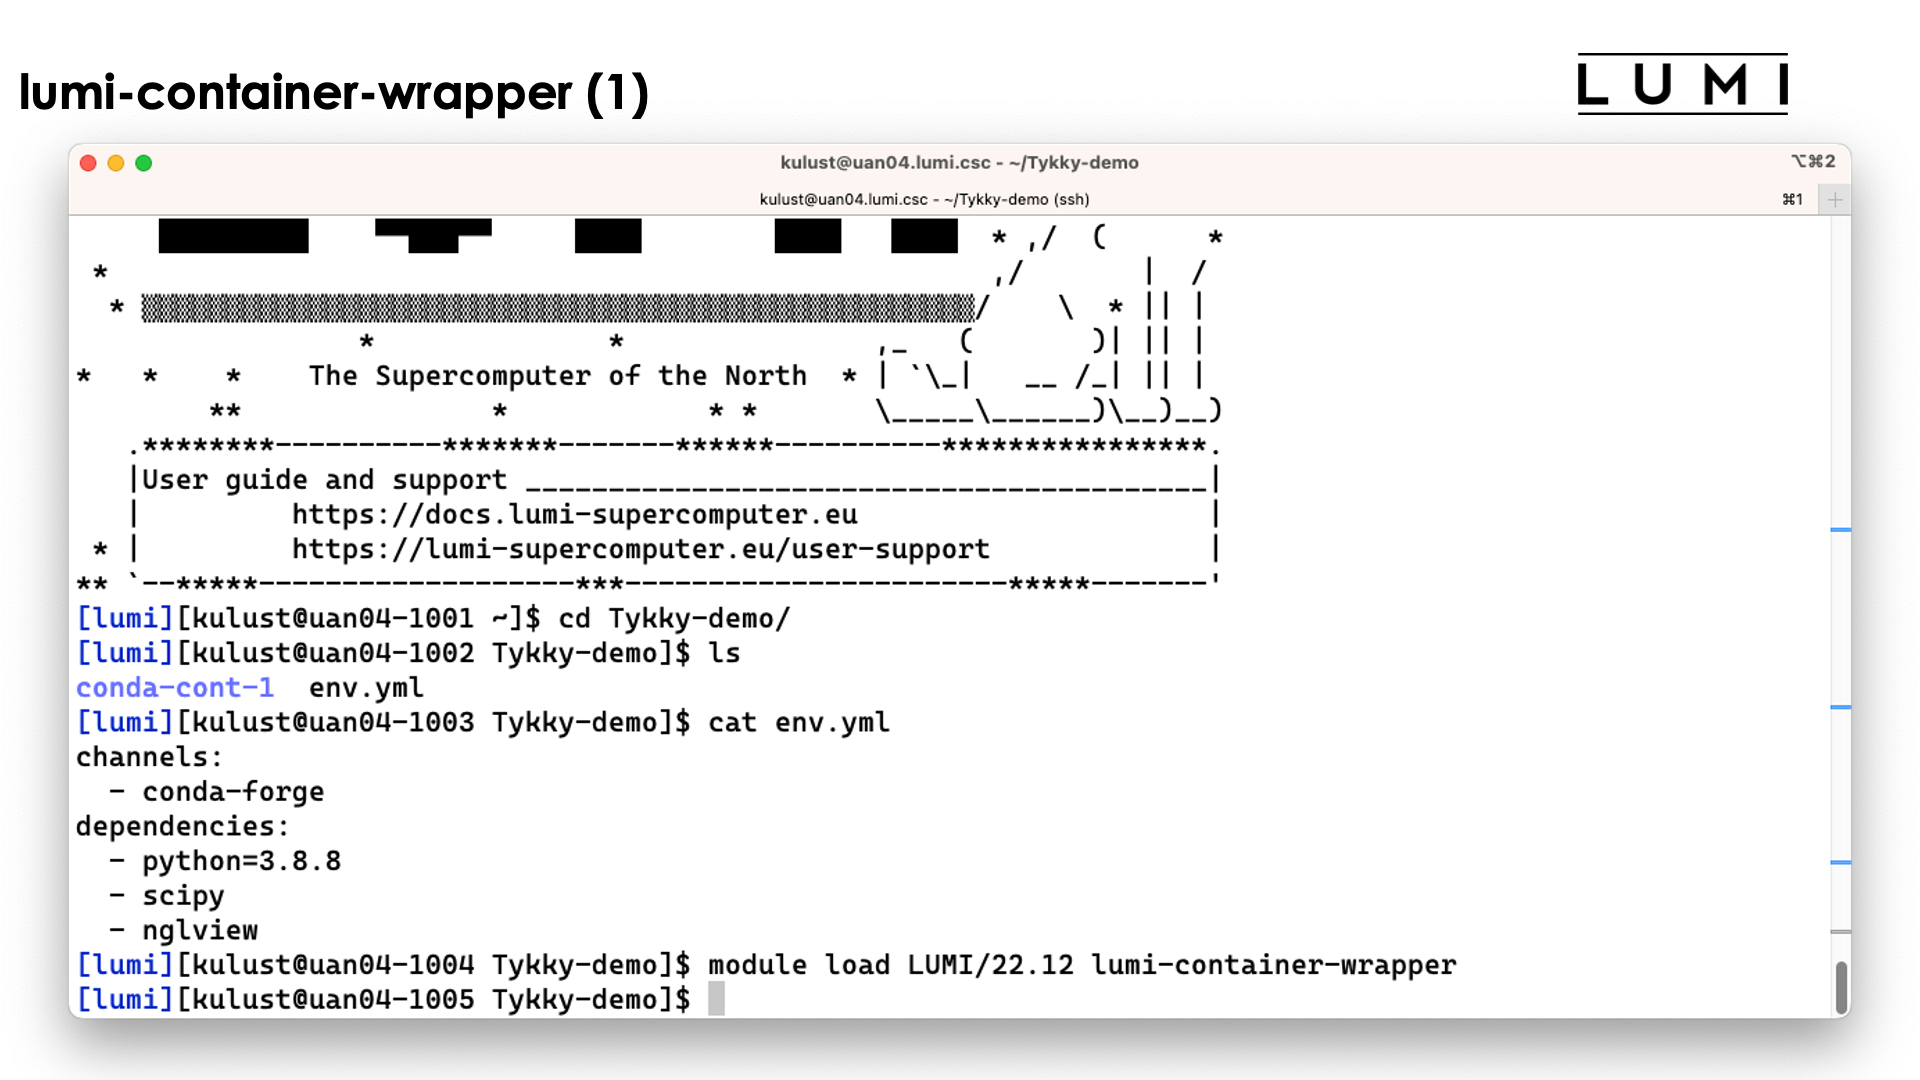
Task: Click the SSH session tab label
Action: (923, 199)
